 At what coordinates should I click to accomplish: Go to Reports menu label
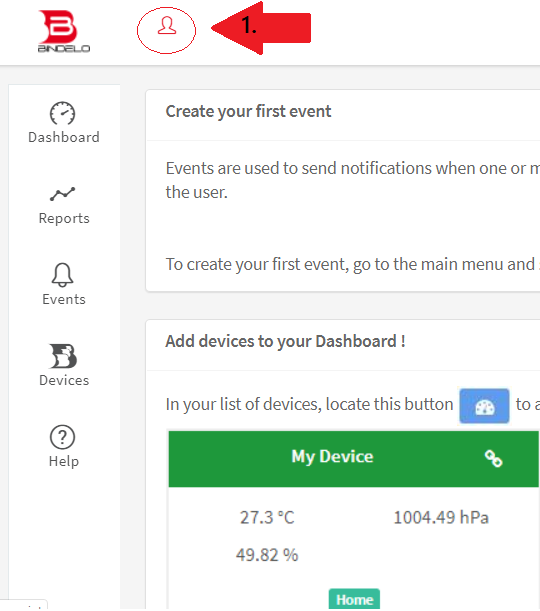click(x=64, y=219)
